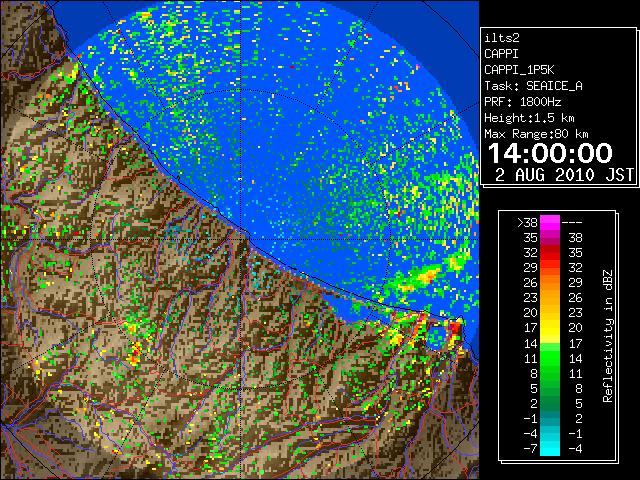Click the 'PRF: 1800Hz' text

tap(522, 102)
